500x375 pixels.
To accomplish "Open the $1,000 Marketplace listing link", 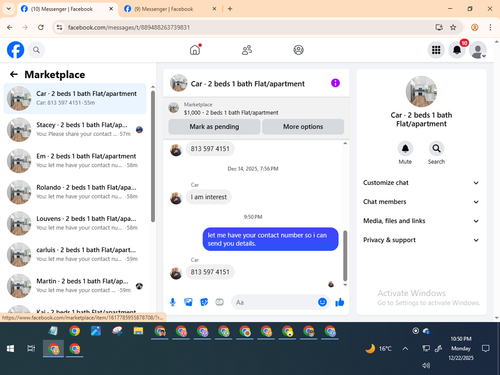I will 231,113.
